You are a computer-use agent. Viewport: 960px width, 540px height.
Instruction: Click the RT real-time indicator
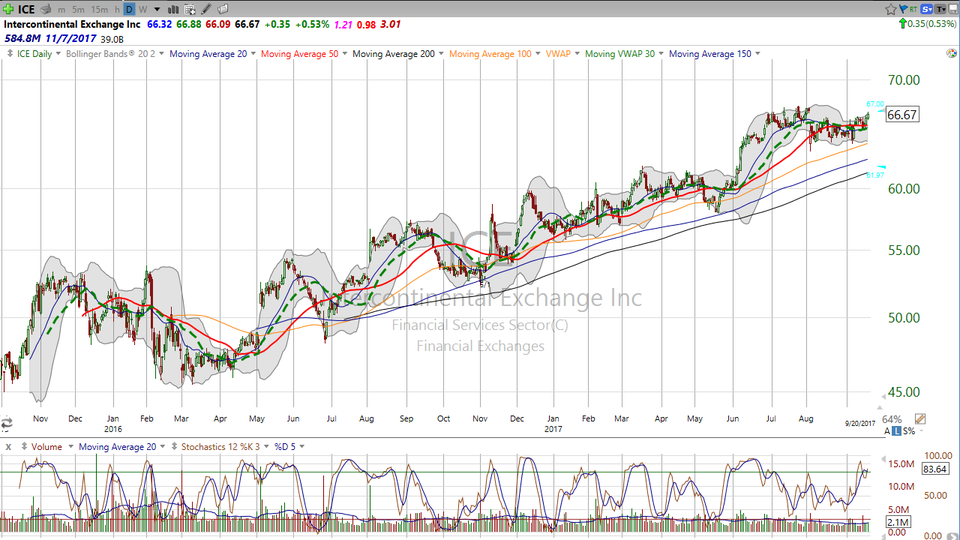click(913, 9)
